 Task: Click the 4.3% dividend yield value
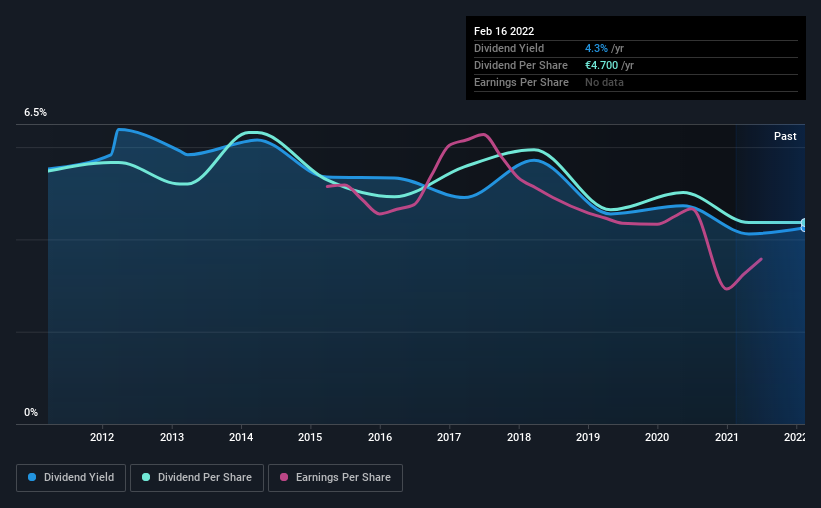(x=596, y=48)
